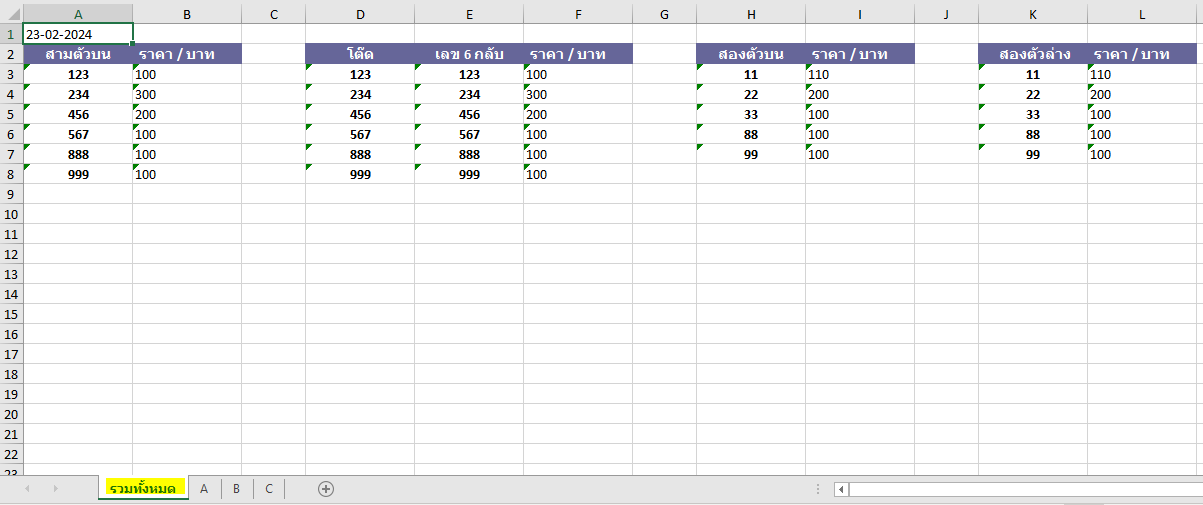The width and height of the screenshot is (1203, 505).
Task: Select cell H3 containing value 11
Action: click(751, 74)
